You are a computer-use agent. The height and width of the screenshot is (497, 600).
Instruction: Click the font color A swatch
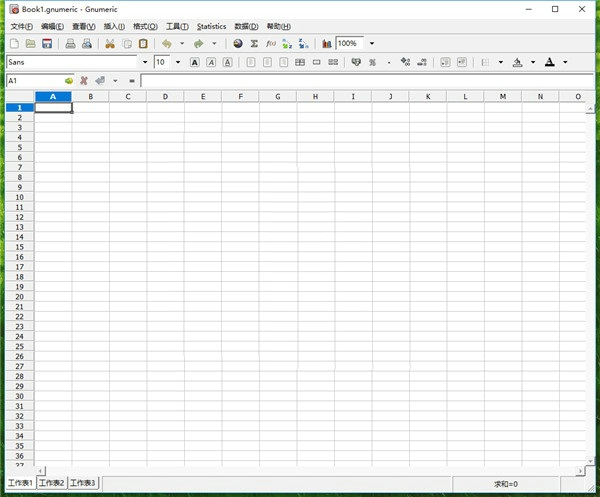tap(549, 62)
